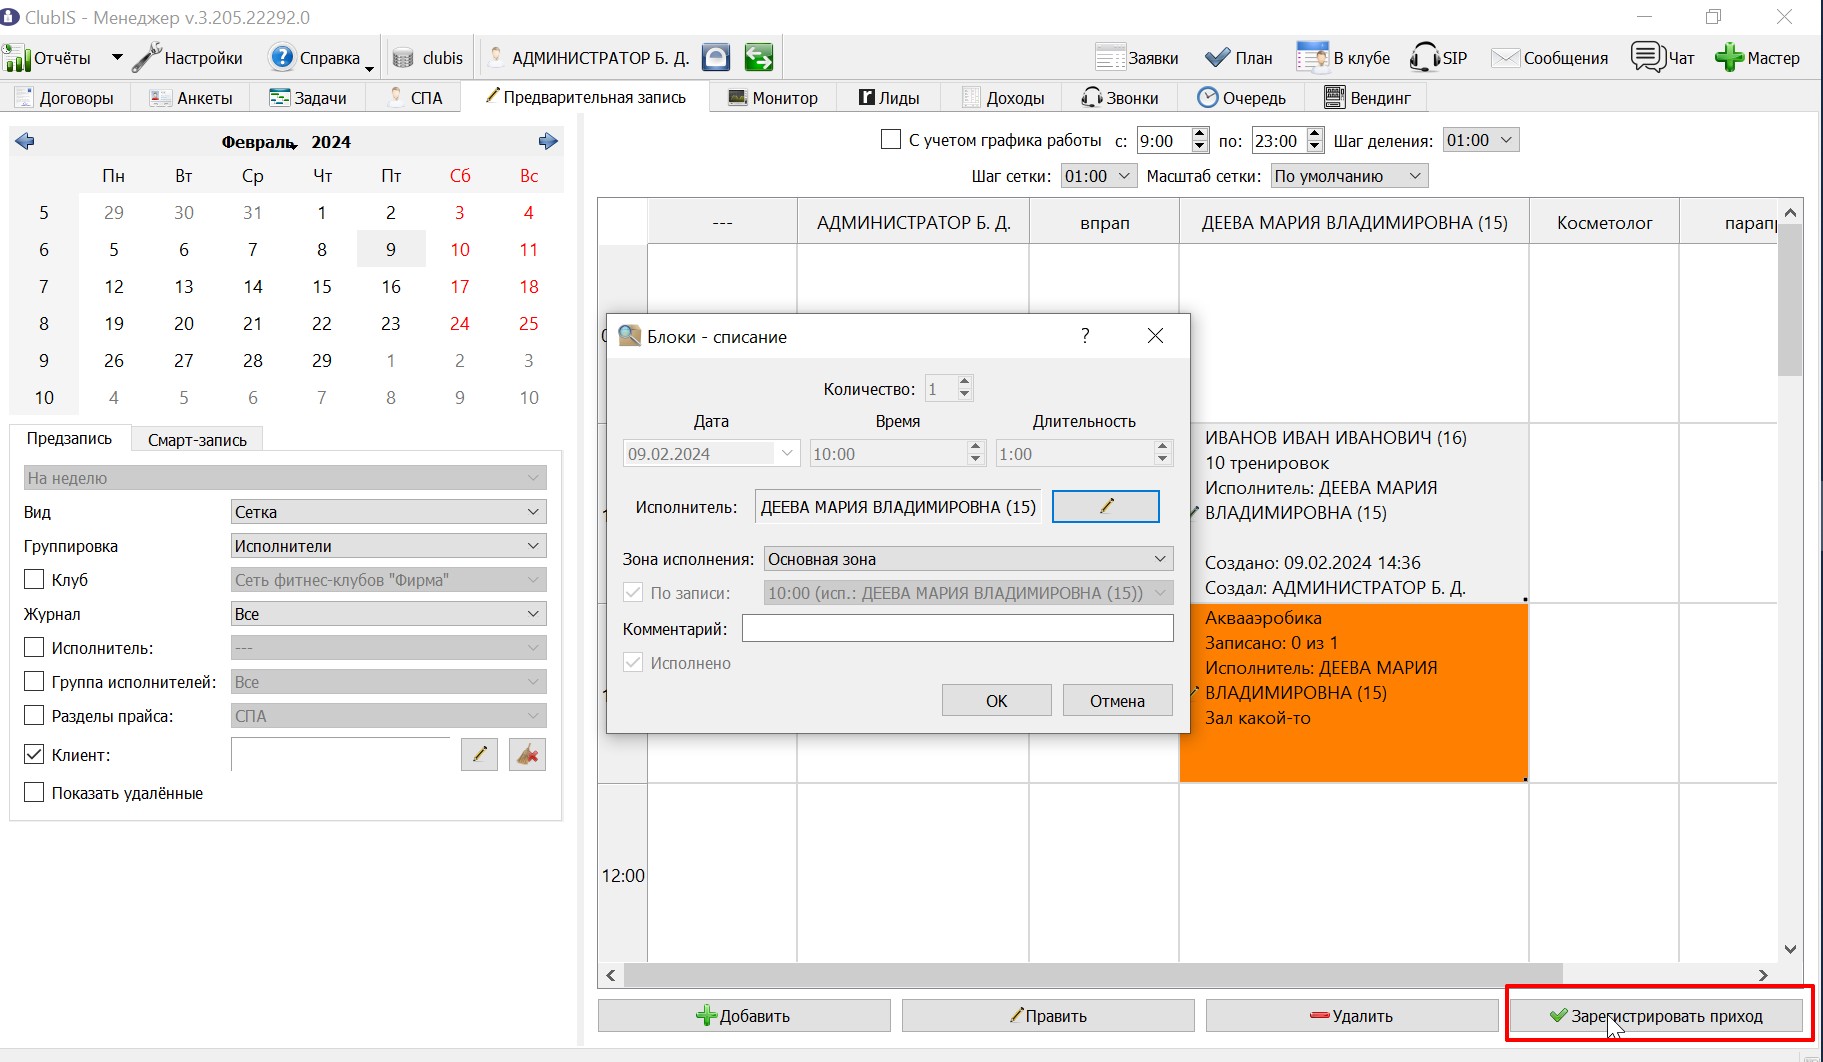Click OK in the Блоки - списание dialog
The width and height of the screenshot is (1823, 1062).
(996, 701)
